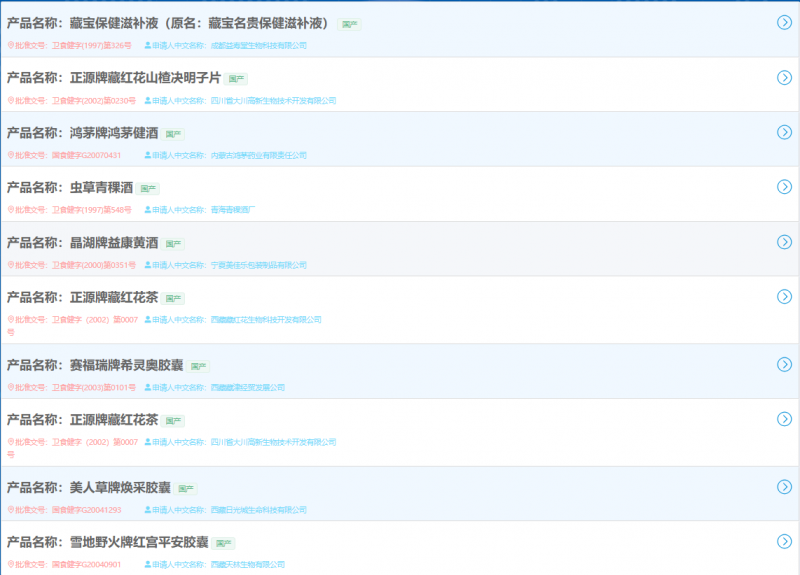The image size is (800, 575).
Task: Click applicant name under 正源牌藏红花山楂决明子片
Action: [273, 101]
